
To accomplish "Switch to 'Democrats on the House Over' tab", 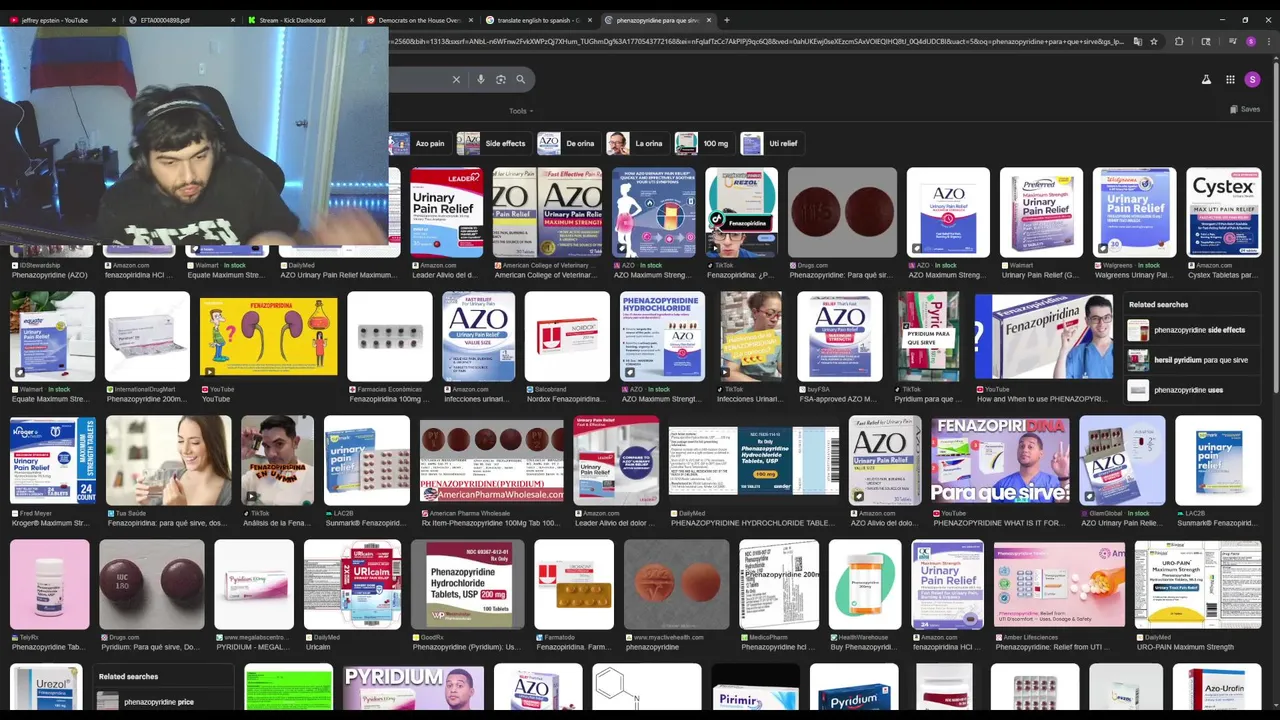I will 419,20.
